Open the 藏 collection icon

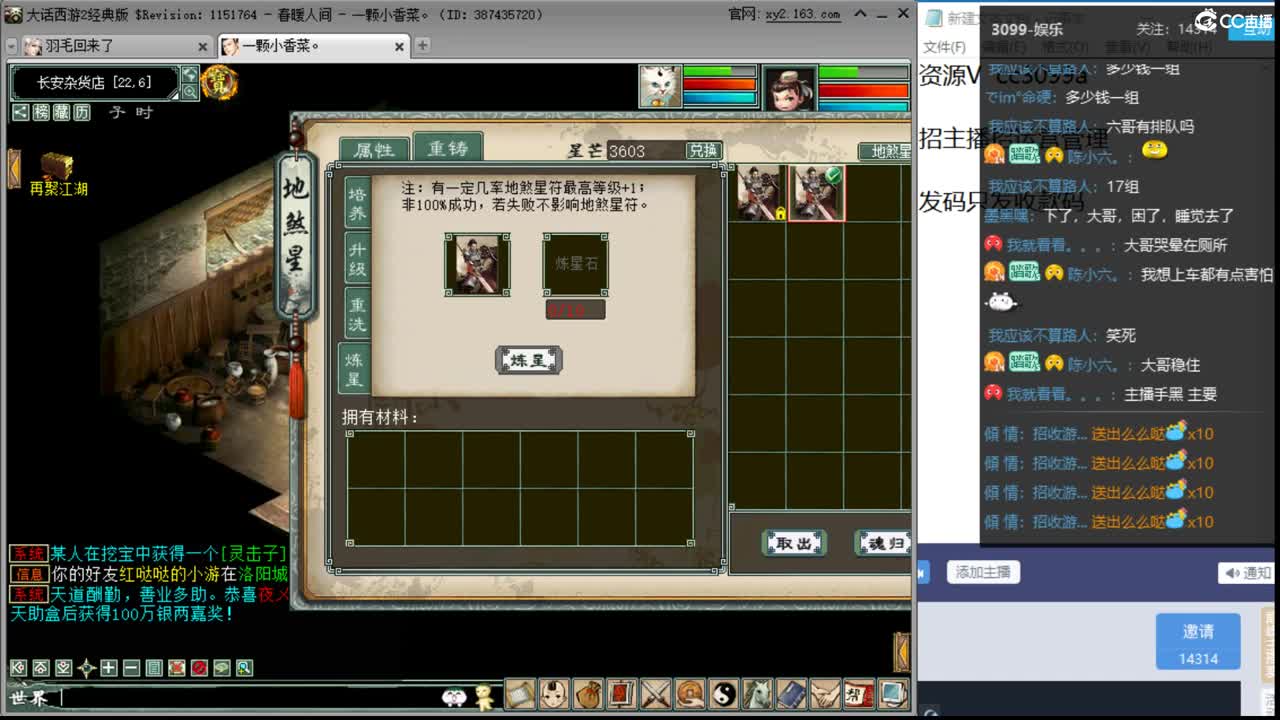tap(61, 113)
